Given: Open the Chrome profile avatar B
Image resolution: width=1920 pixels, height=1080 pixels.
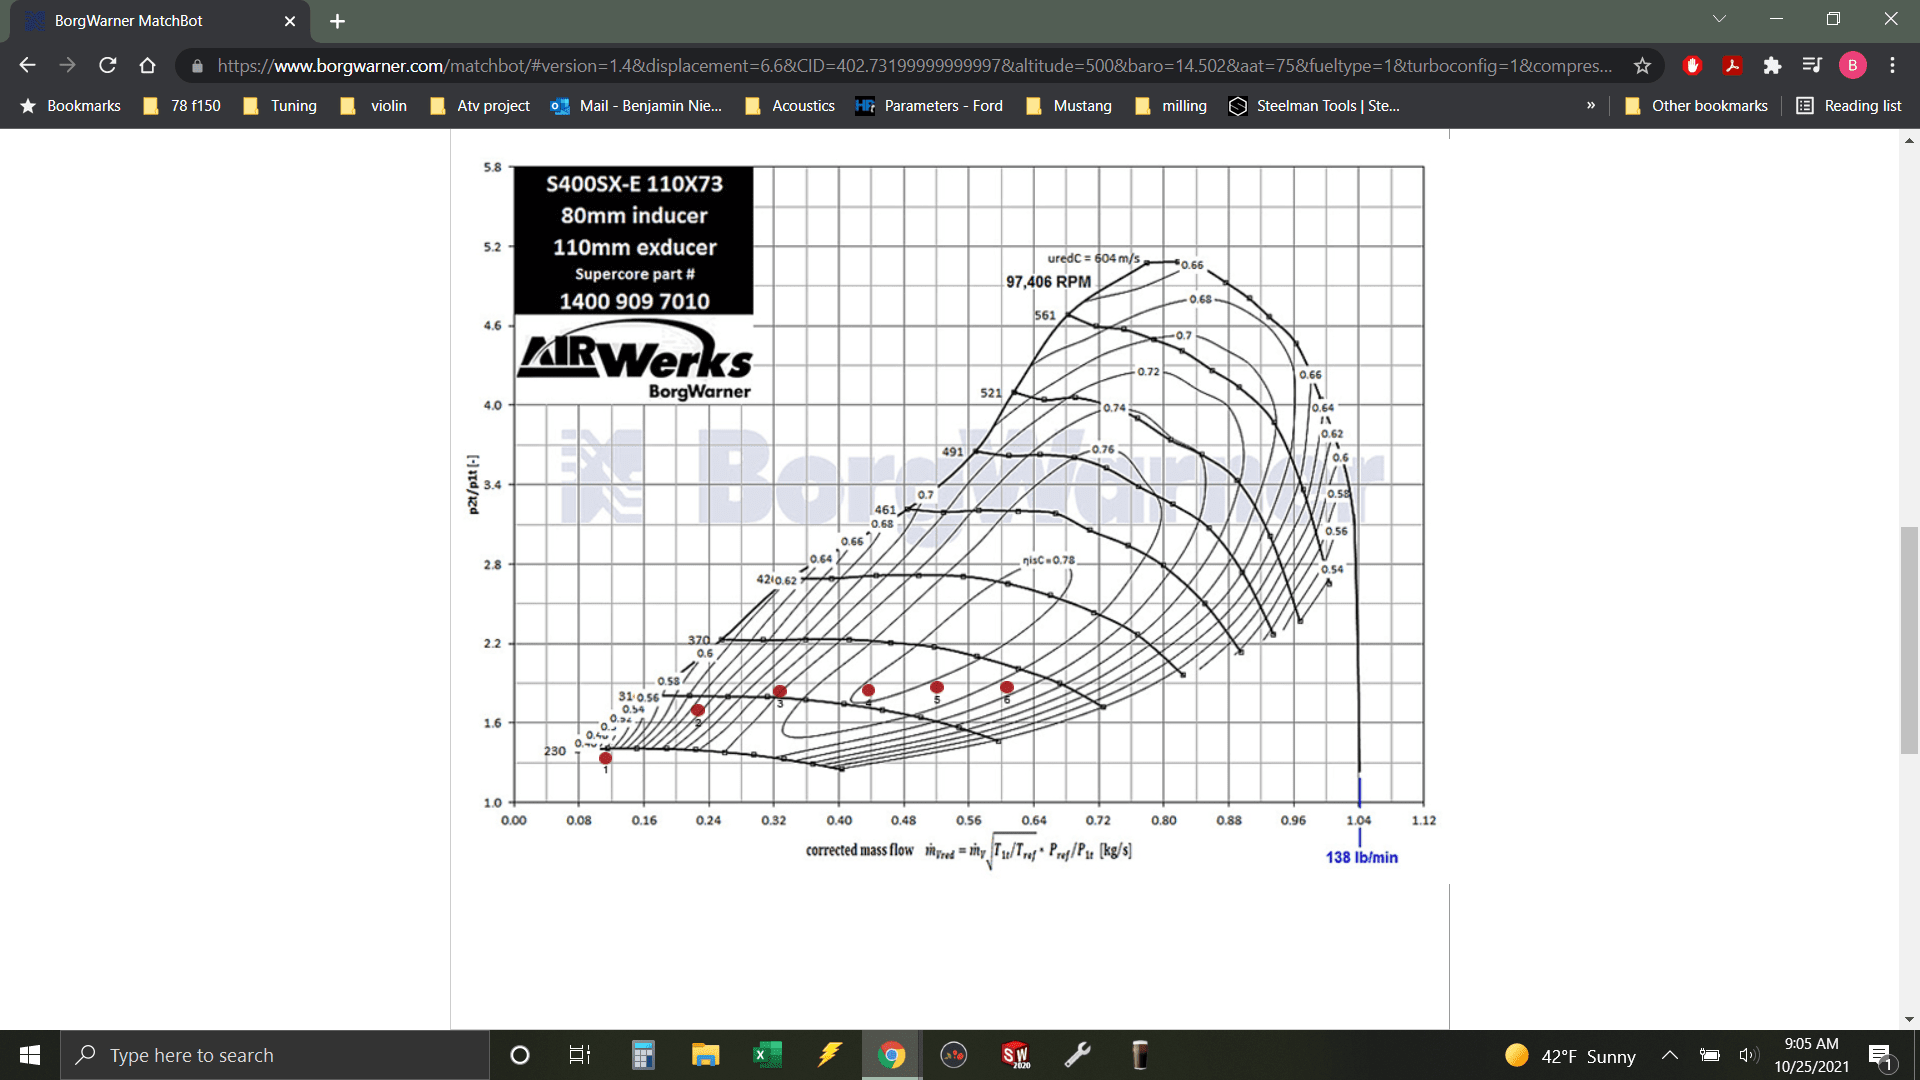Looking at the screenshot, I should pos(1852,65).
